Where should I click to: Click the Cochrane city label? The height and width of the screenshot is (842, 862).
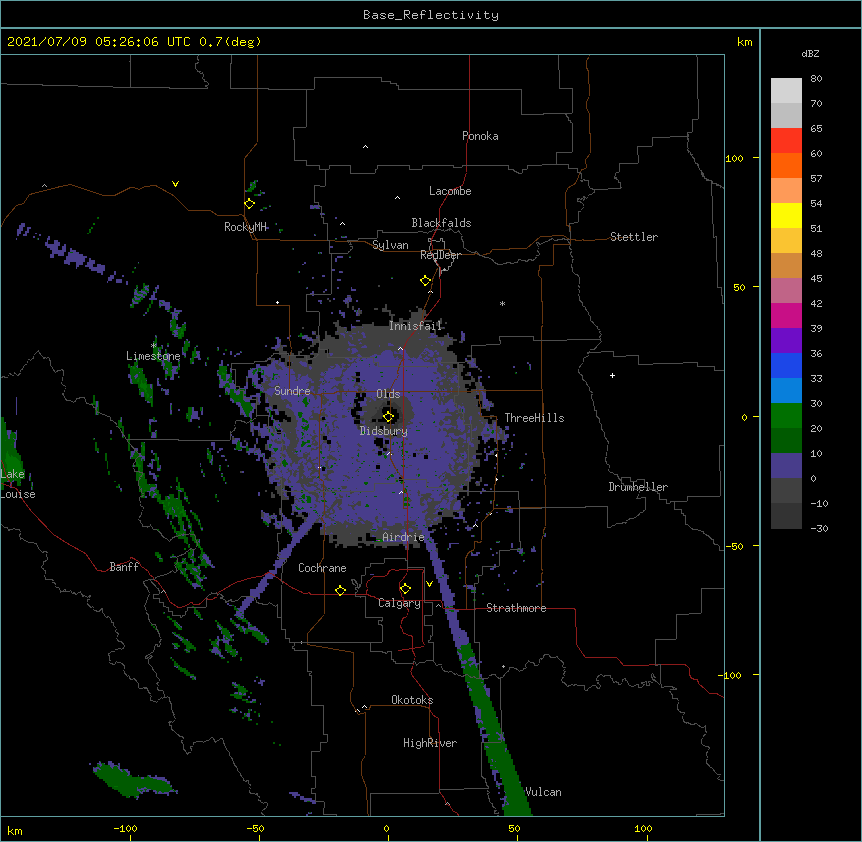[322, 568]
